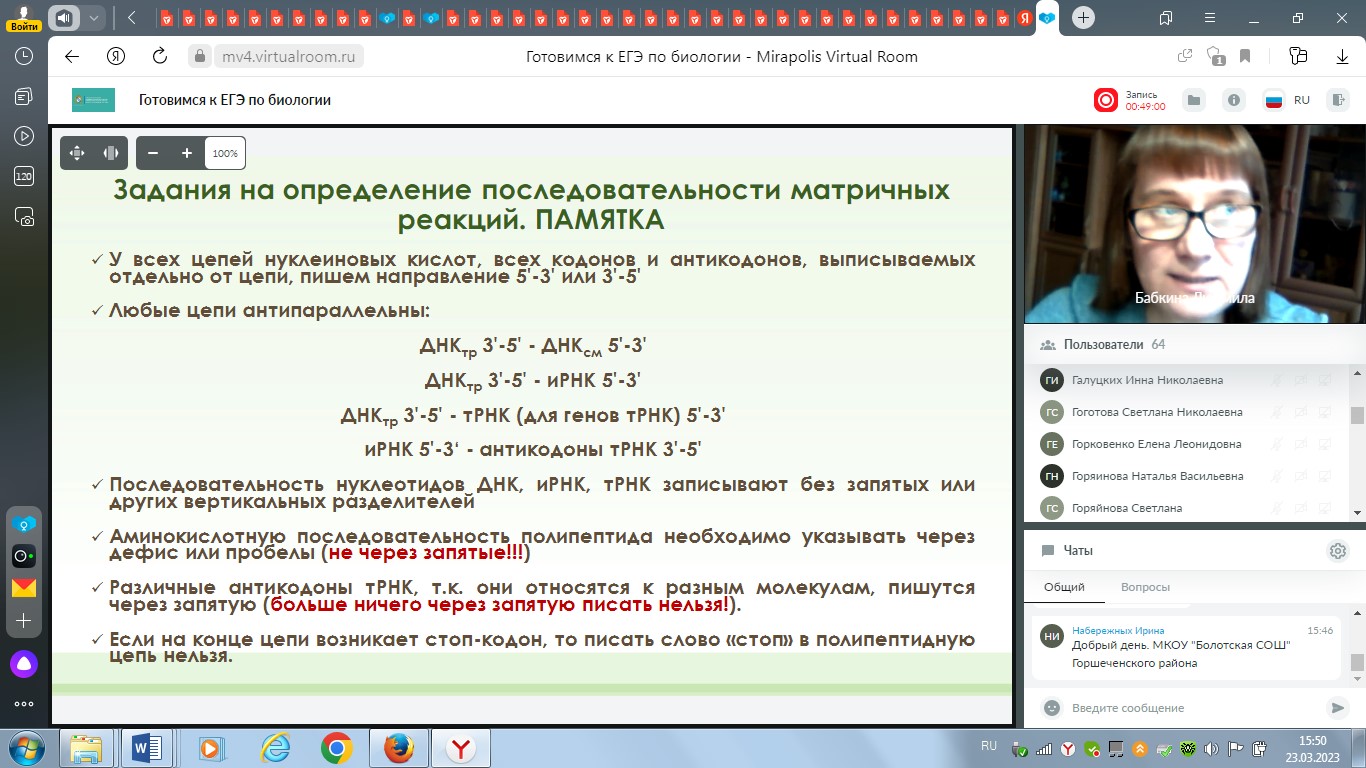Open the Alice assistant purple icon in the sidebar
The width and height of the screenshot is (1366, 768).
pyautogui.click(x=24, y=663)
